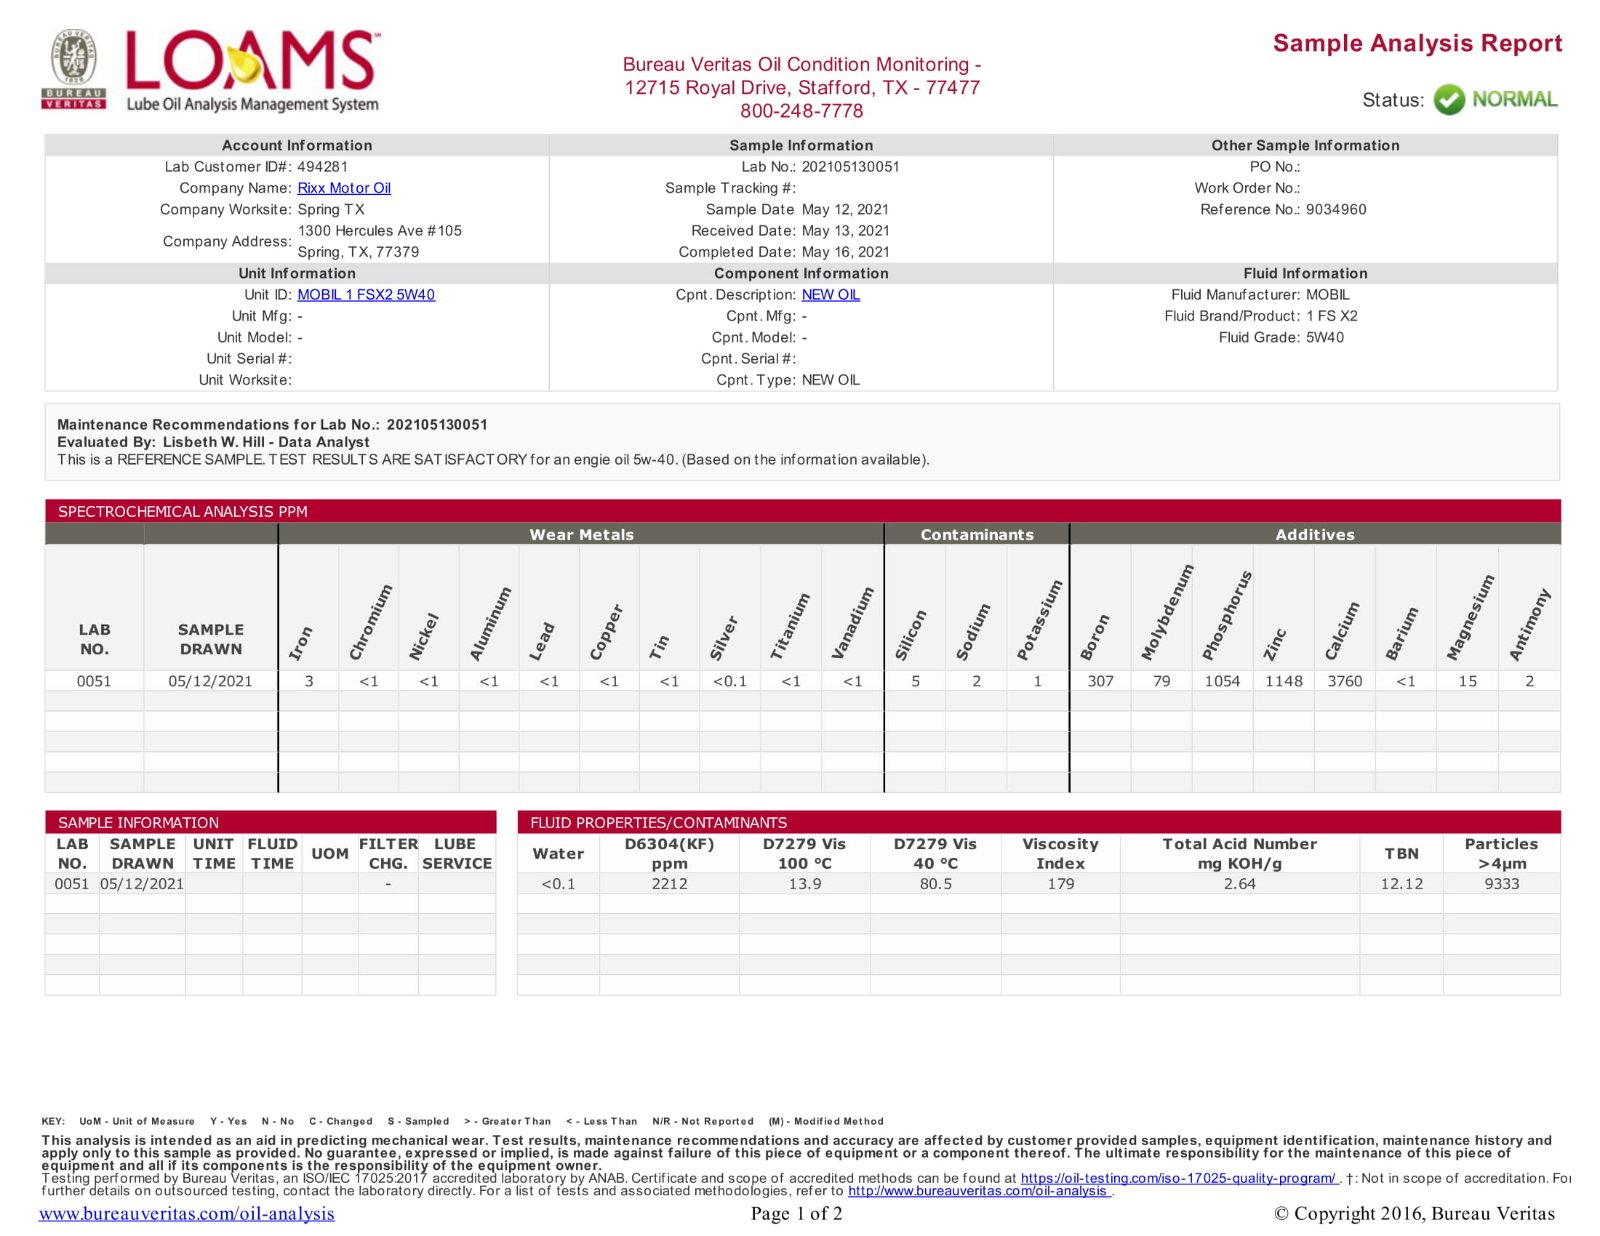Click the Silver value <0.1
The width and height of the screenshot is (1600, 1236).
[x=730, y=681]
